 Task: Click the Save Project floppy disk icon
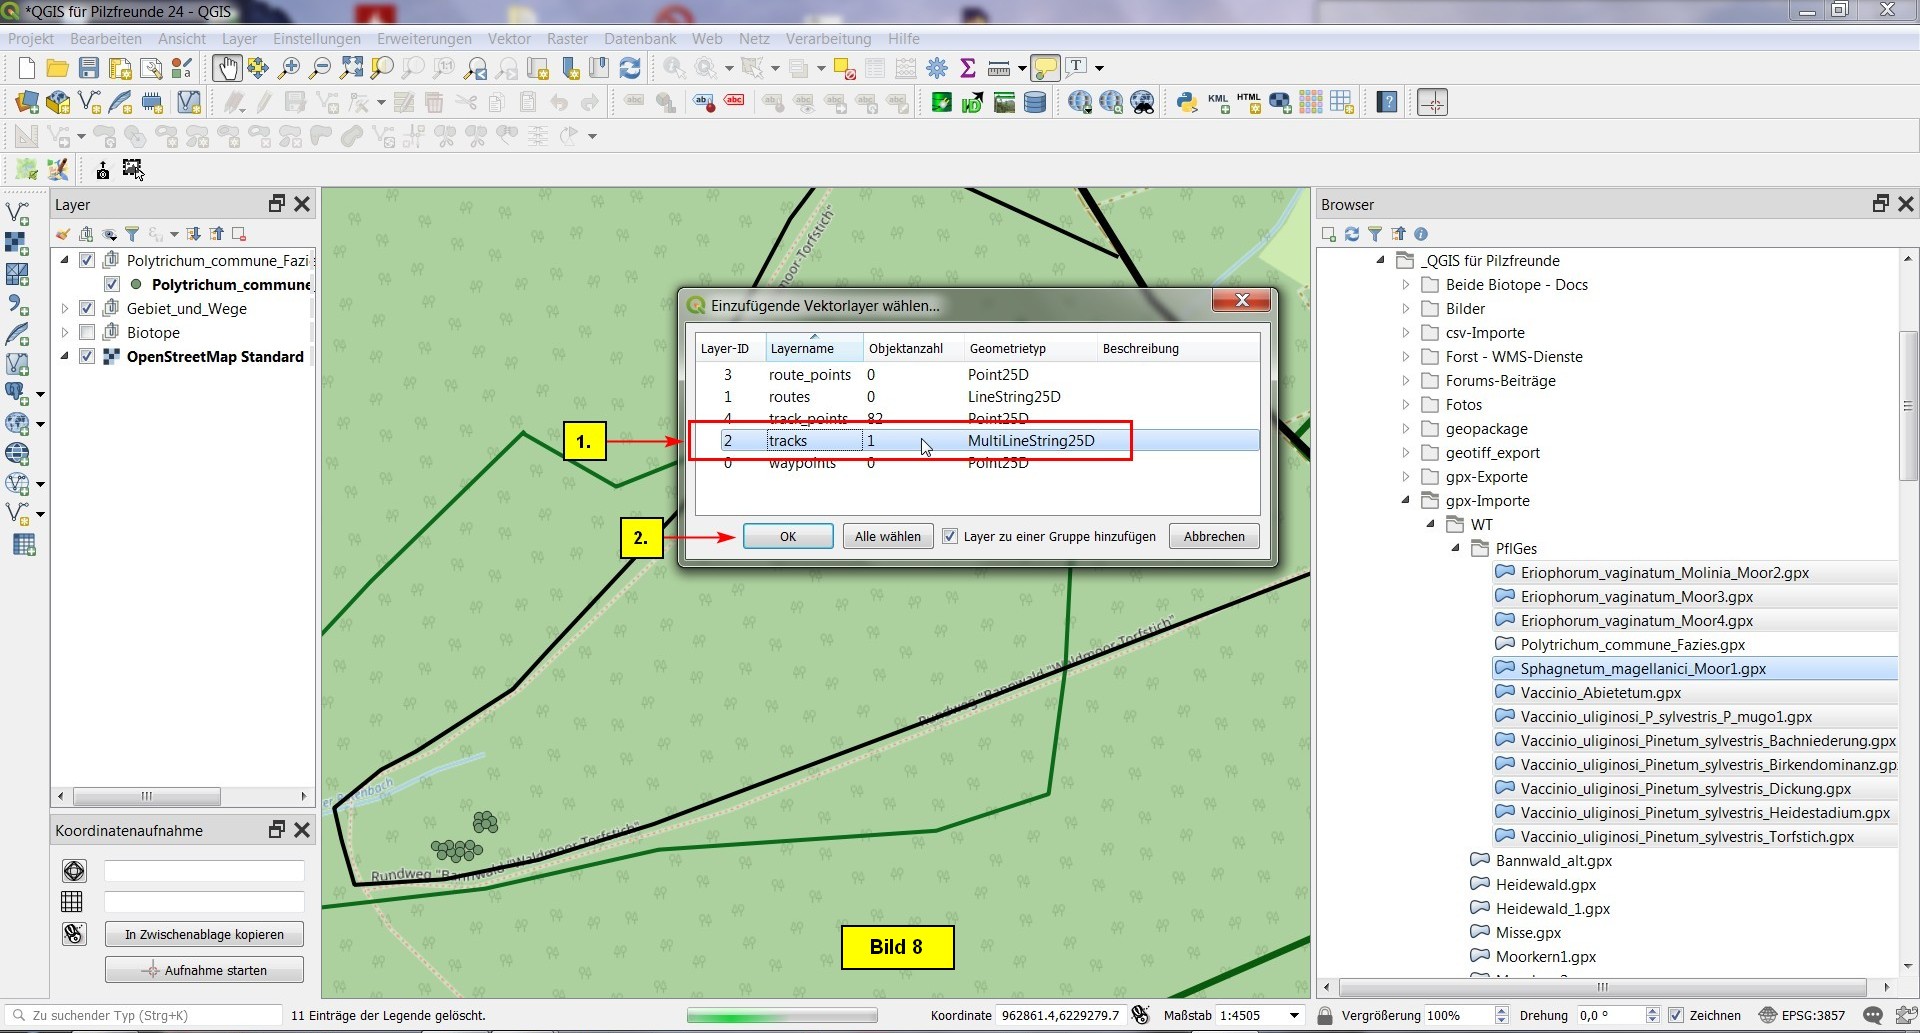tap(89, 68)
